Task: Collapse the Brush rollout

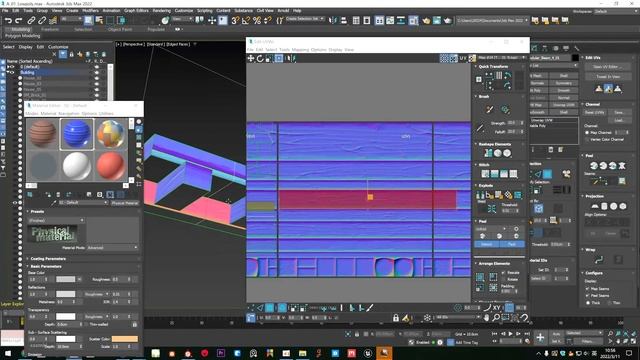Action: pos(476,96)
